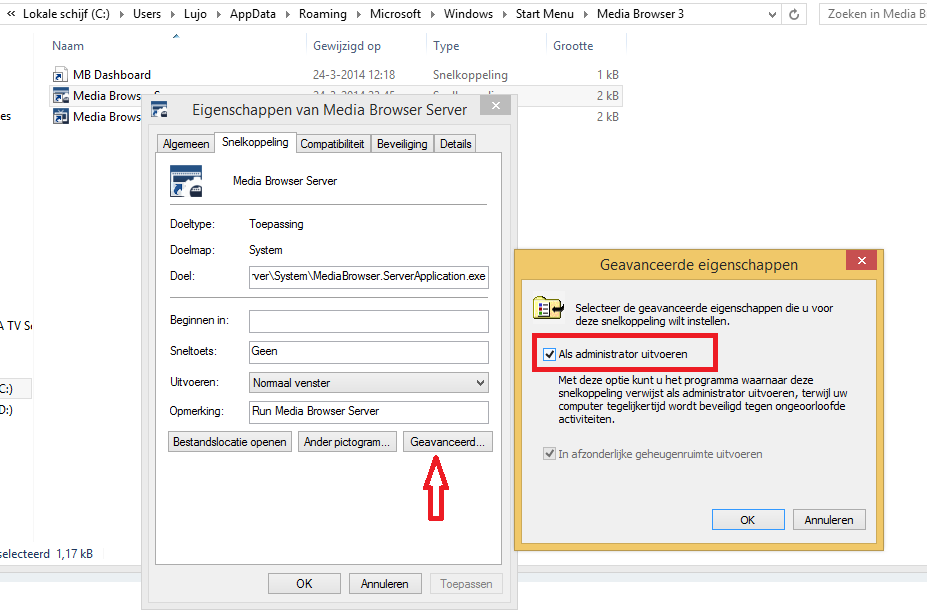Click Users in breadcrumb path
Viewport: 927px width, 616px height.
(x=147, y=14)
